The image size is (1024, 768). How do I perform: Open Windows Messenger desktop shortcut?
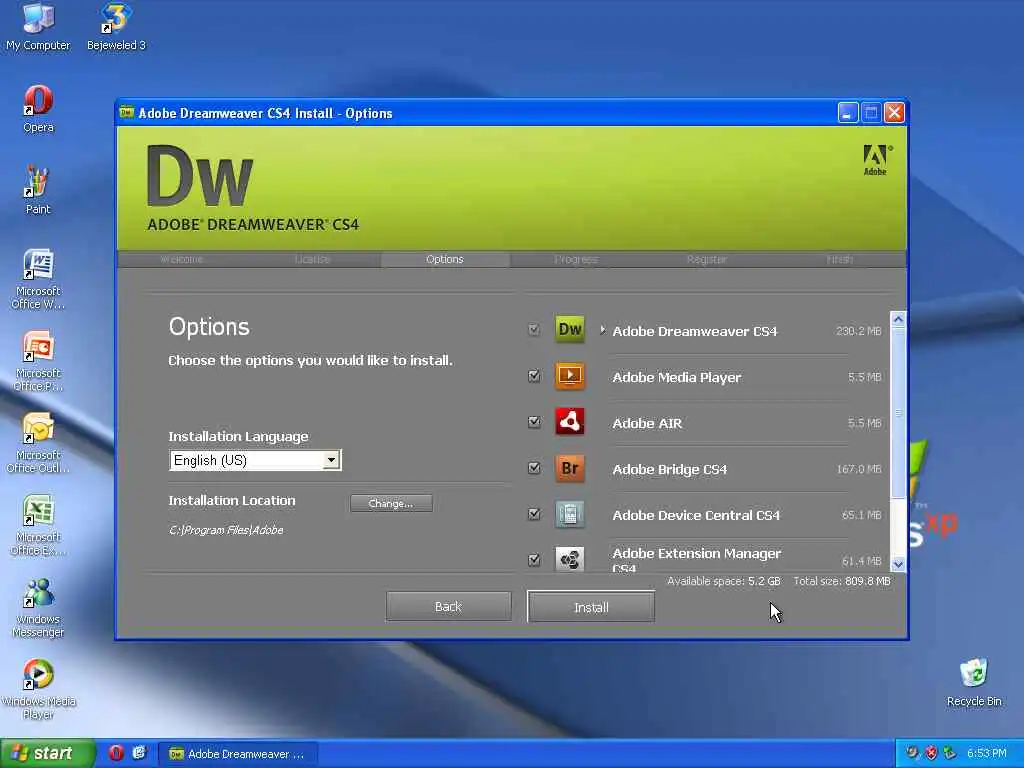tap(38, 607)
